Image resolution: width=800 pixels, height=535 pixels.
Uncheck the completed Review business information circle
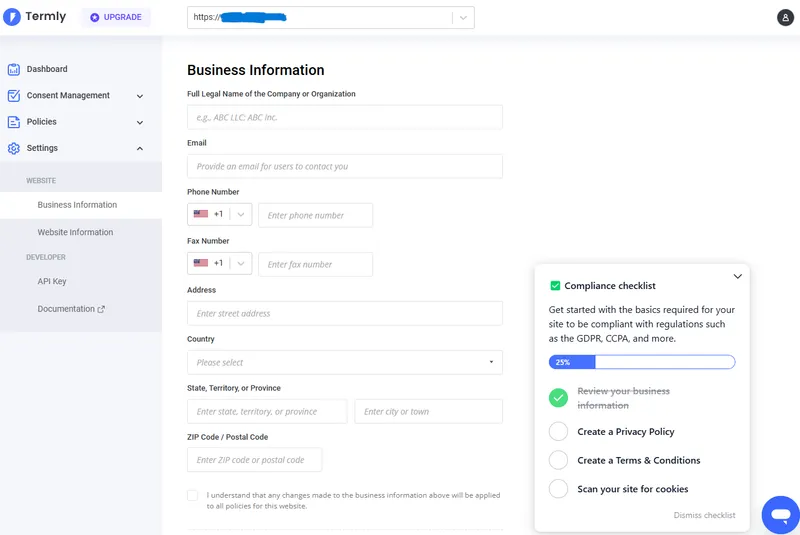tap(558, 398)
